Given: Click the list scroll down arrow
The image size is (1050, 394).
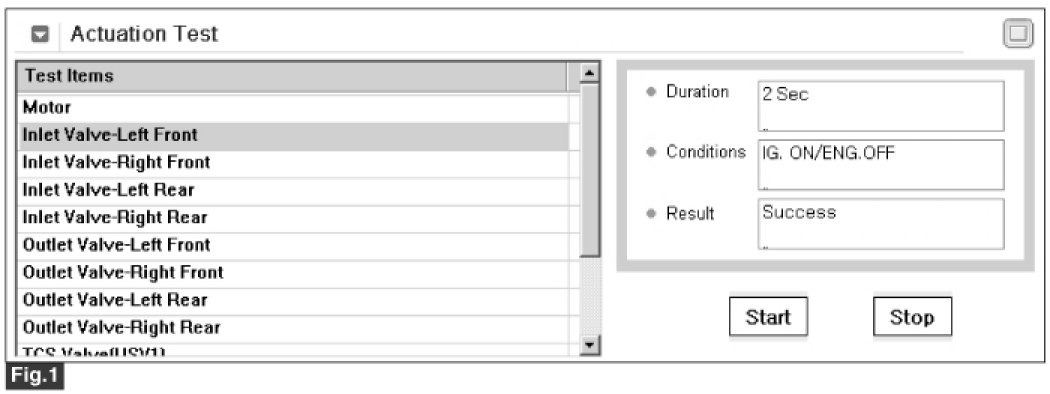Looking at the screenshot, I should point(589,346).
